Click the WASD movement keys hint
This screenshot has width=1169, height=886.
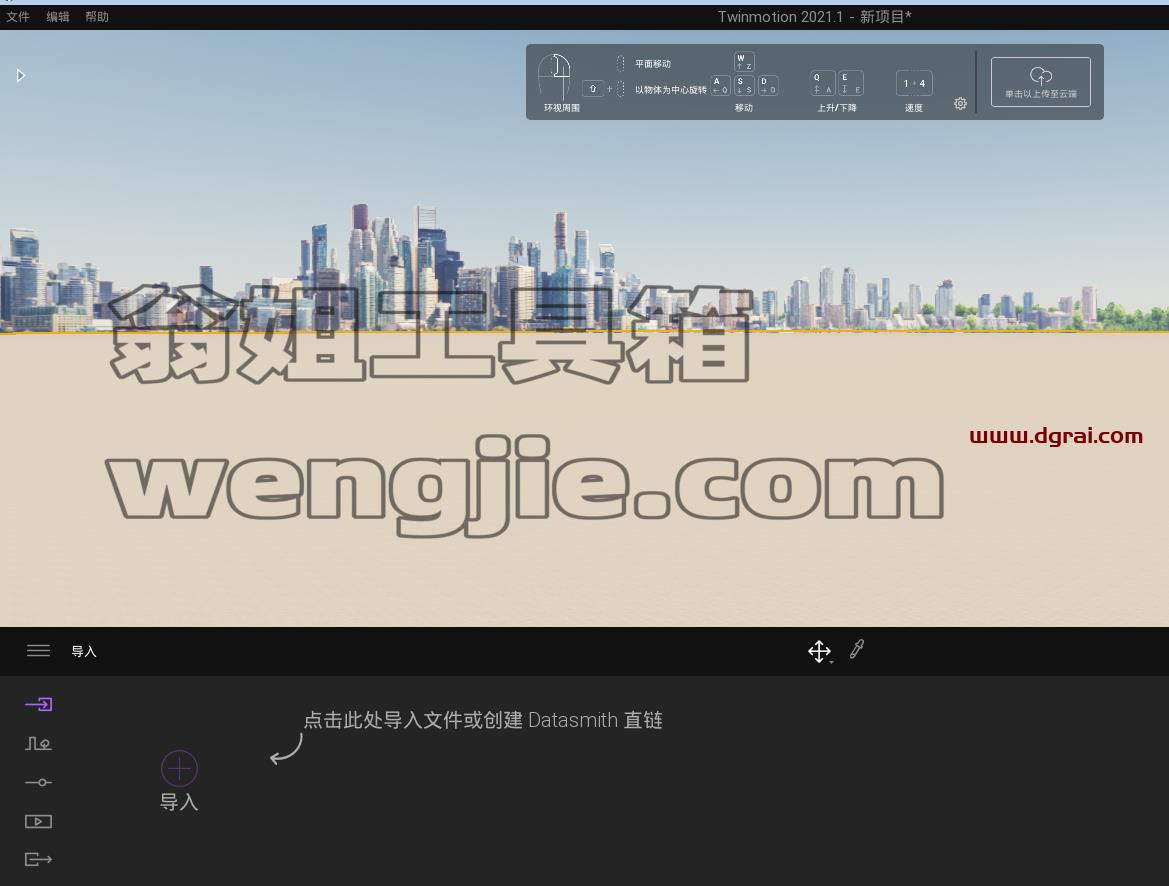pyautogui.click(x=744, y=75)
